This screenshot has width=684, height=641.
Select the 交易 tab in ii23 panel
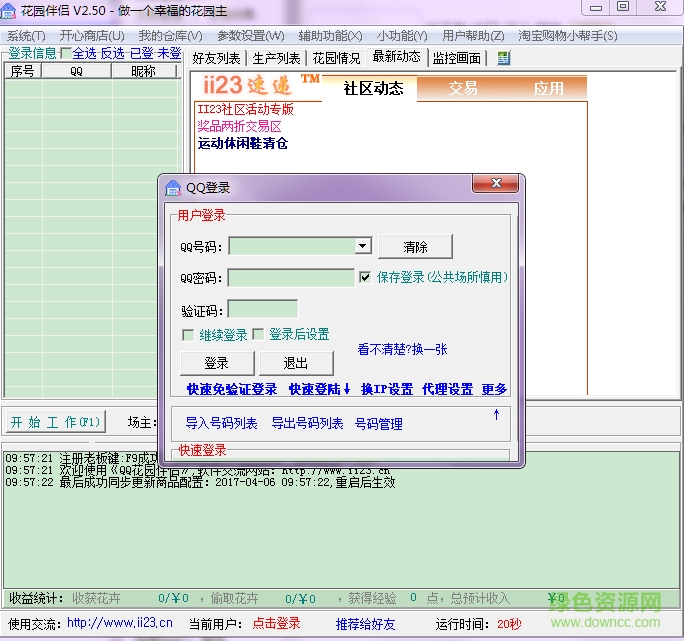point(462,88)
